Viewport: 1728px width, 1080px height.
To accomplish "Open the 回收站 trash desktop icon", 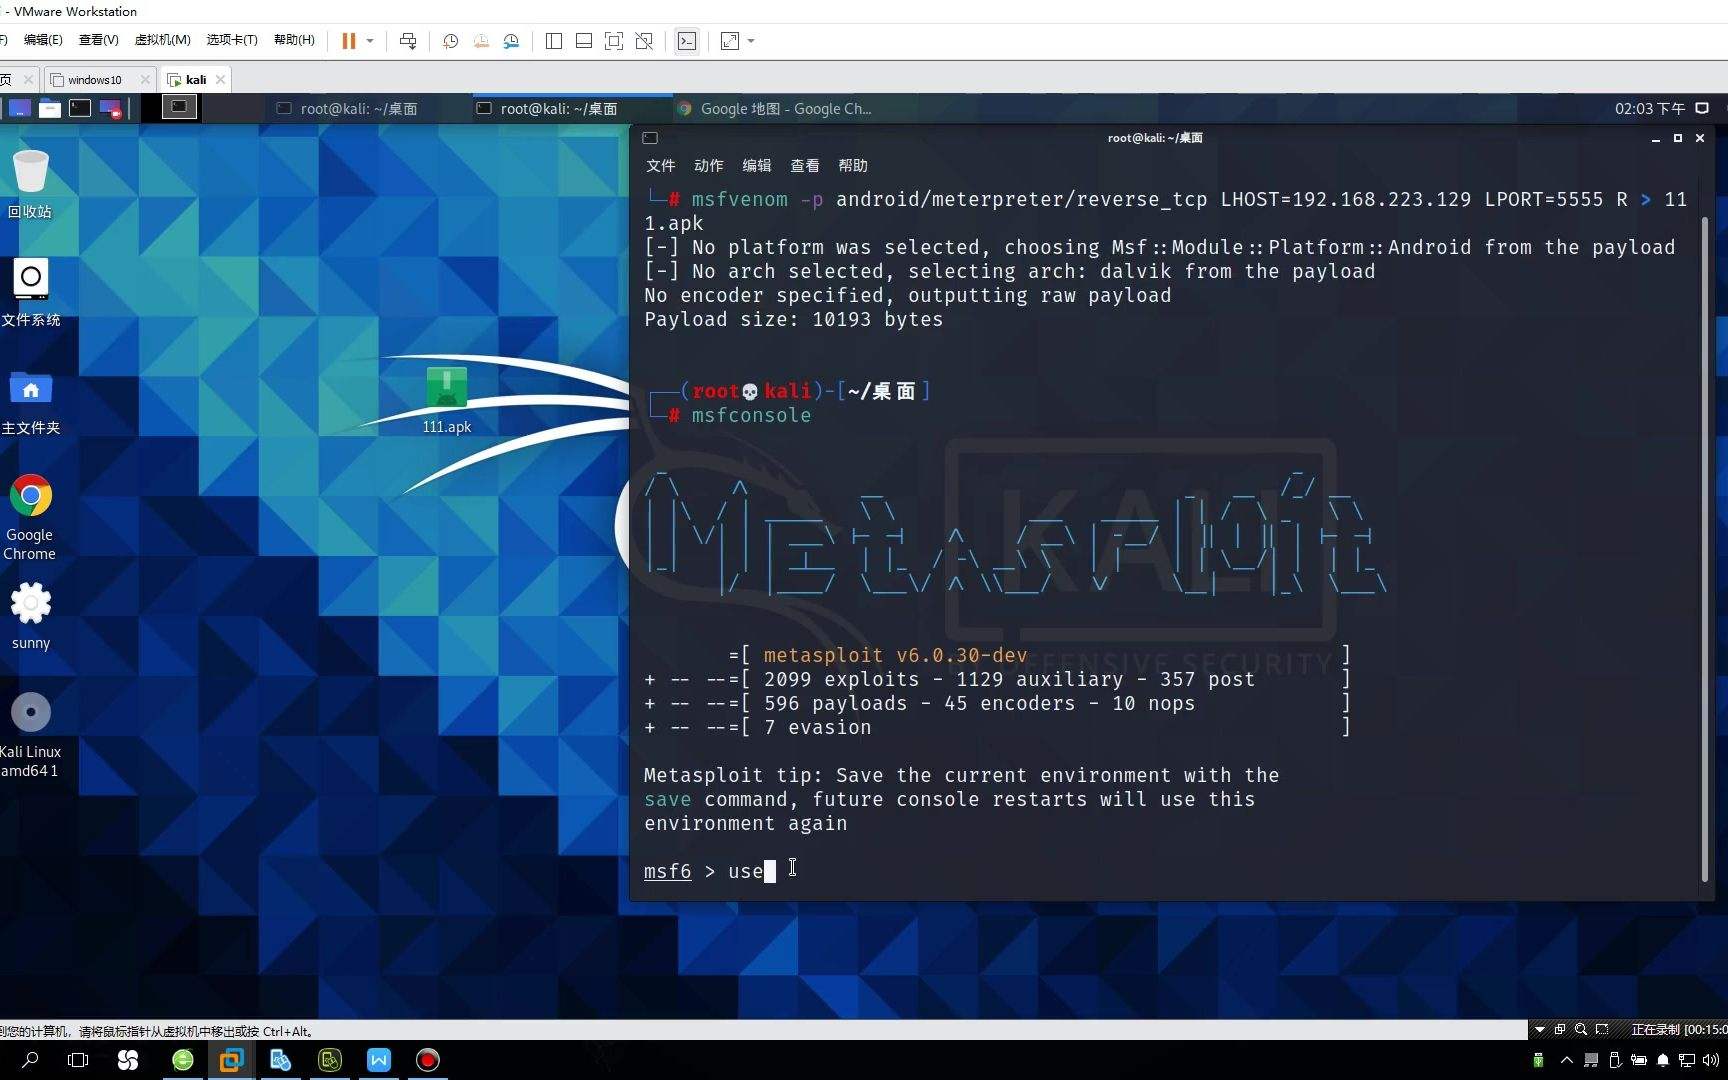I will [x=30, y=184].
